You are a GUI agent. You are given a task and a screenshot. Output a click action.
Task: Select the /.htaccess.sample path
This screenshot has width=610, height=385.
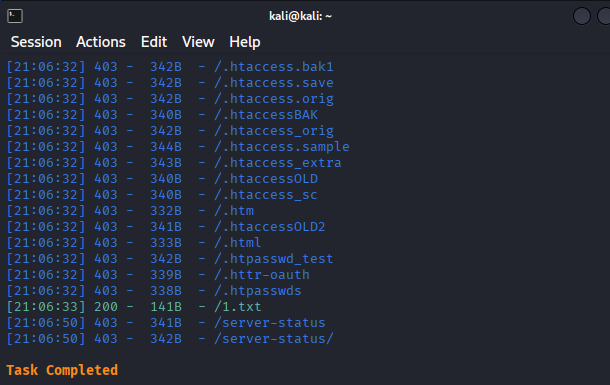click(282, 147)
